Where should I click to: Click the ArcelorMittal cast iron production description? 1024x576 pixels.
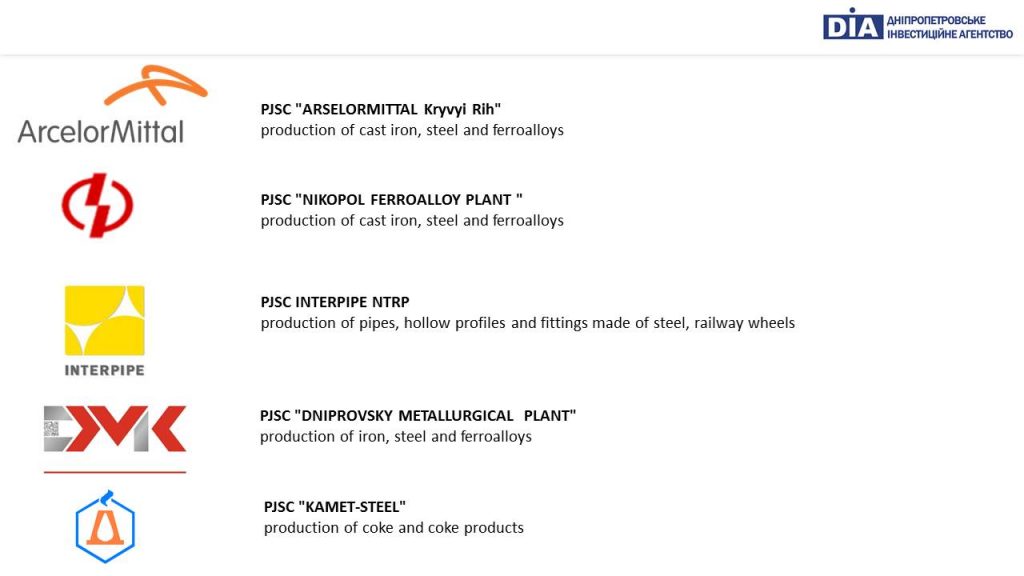point(412,130)
